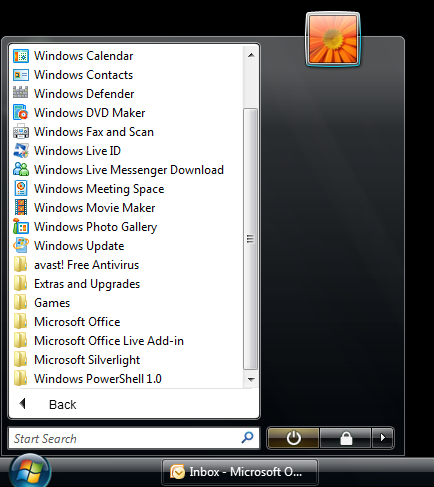Viewport: 434px width, 487px height.
Task: Expand the shutdown options arrow
Action: coord(383,438)
